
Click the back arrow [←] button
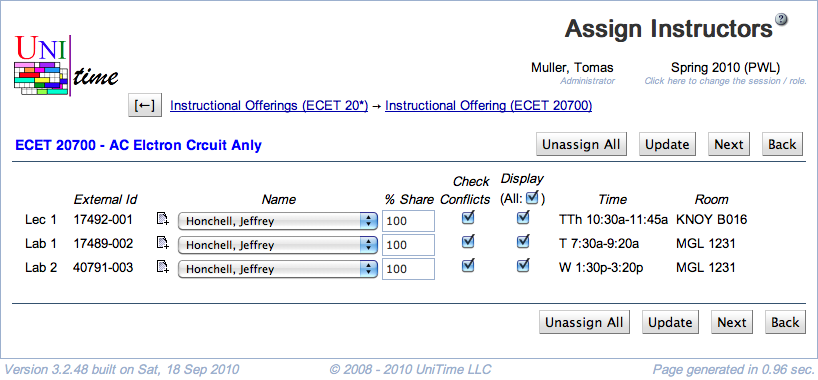coord(145,106)
